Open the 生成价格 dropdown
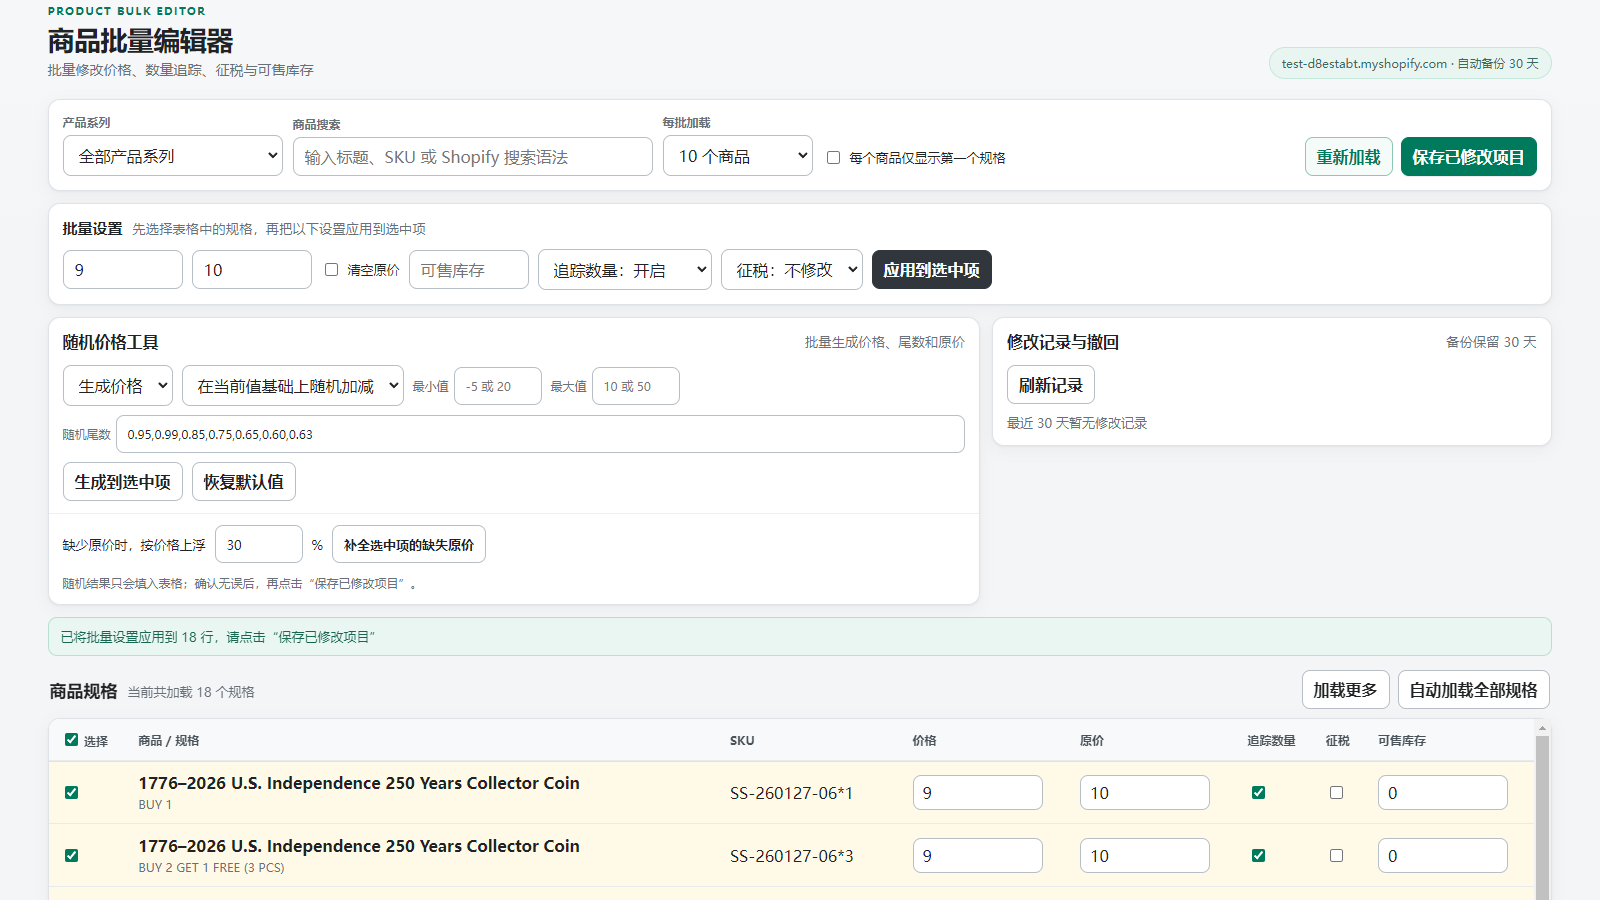 [x=118, y=386]
